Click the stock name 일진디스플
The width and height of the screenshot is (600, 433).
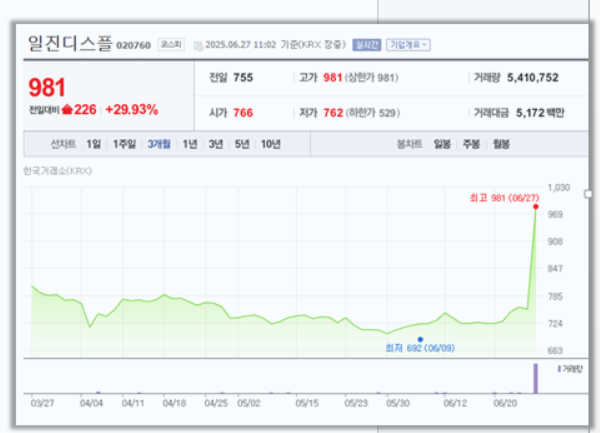pyautogui.click(x=70, y=43)
